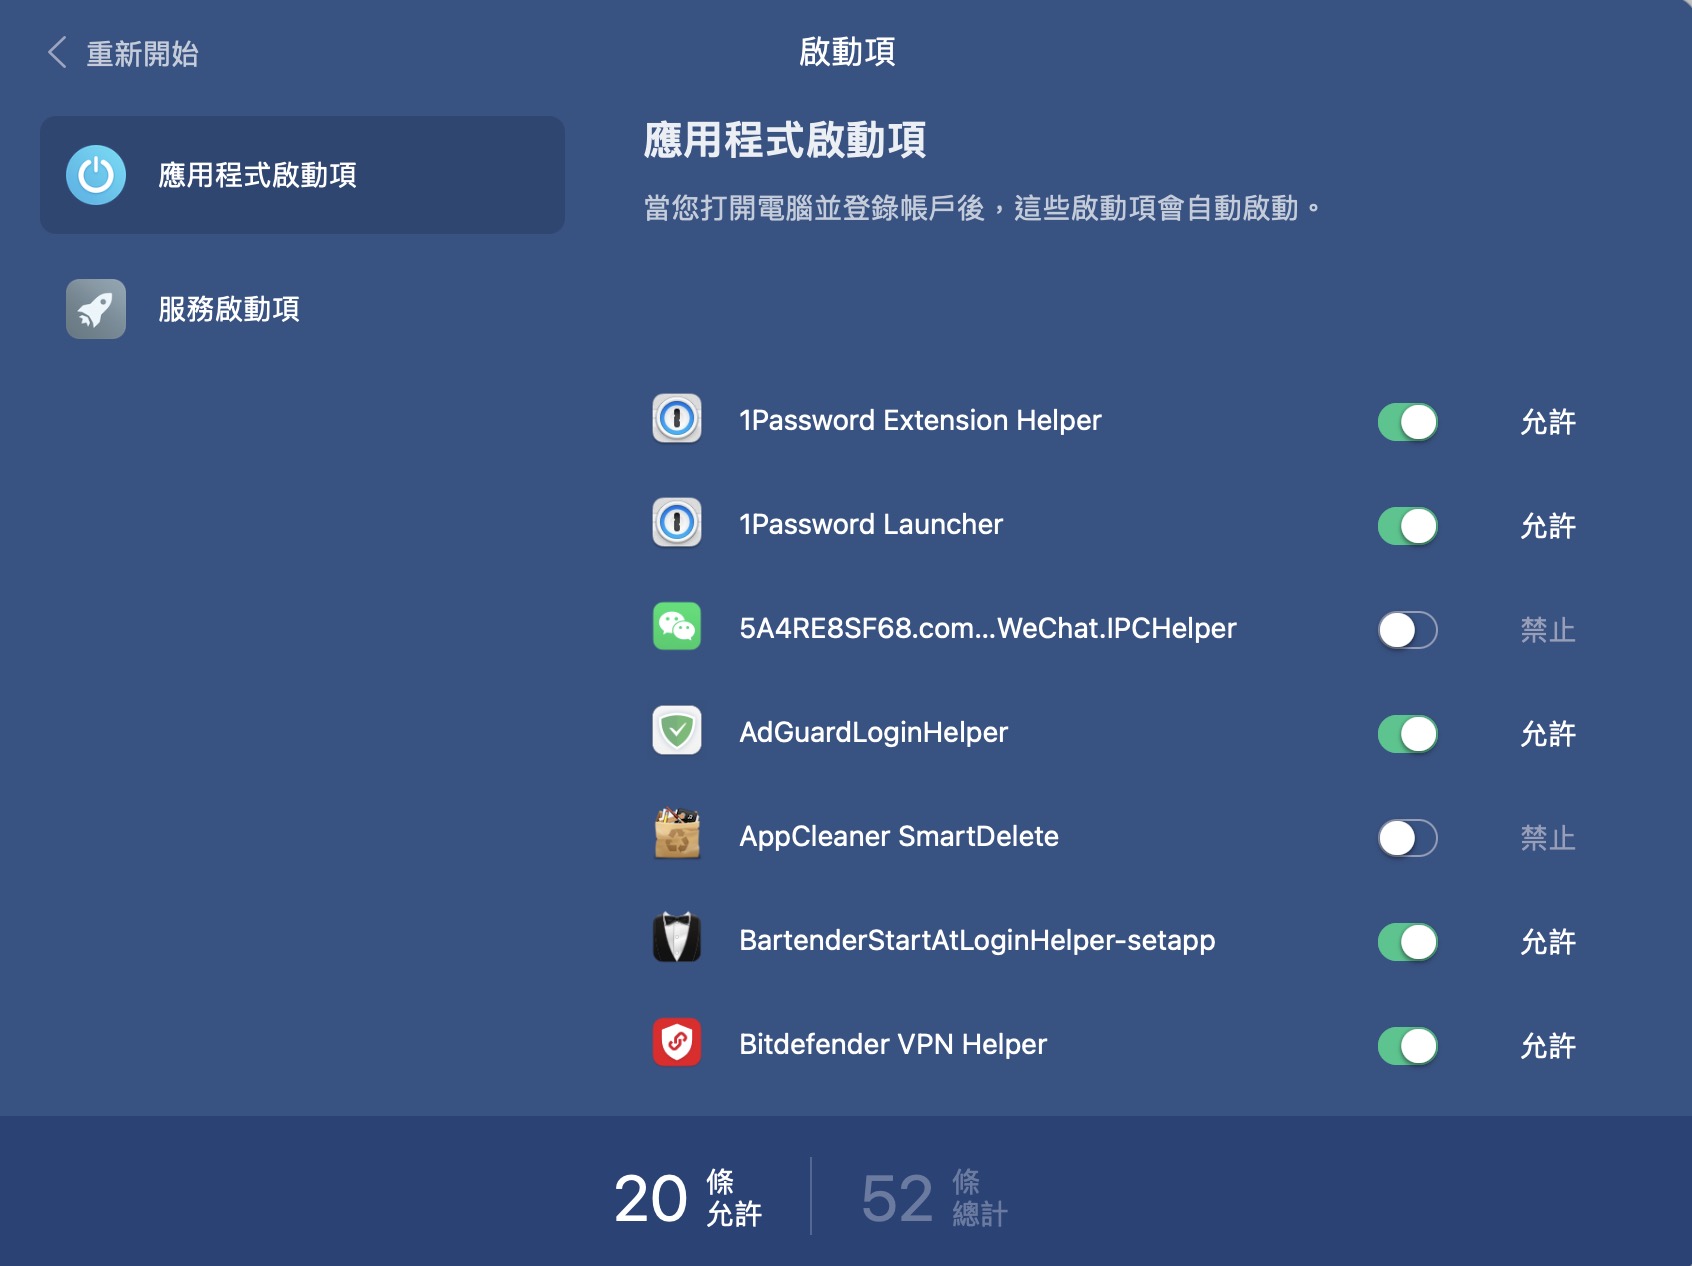1692x1266 pixels.
Task: Select the 5A4RE8SF68.com...WeChat.IPCHelper name
Action: tap(988, 628)
